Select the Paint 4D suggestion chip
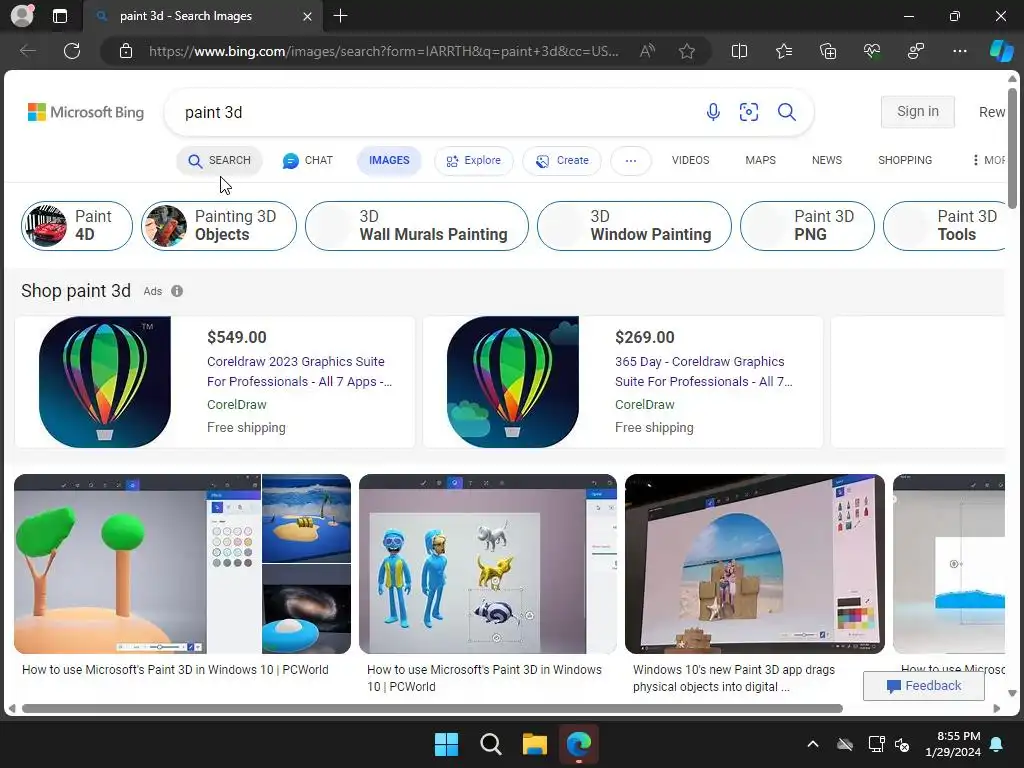The image size is (1024, 768). click(x=76, y=226)
